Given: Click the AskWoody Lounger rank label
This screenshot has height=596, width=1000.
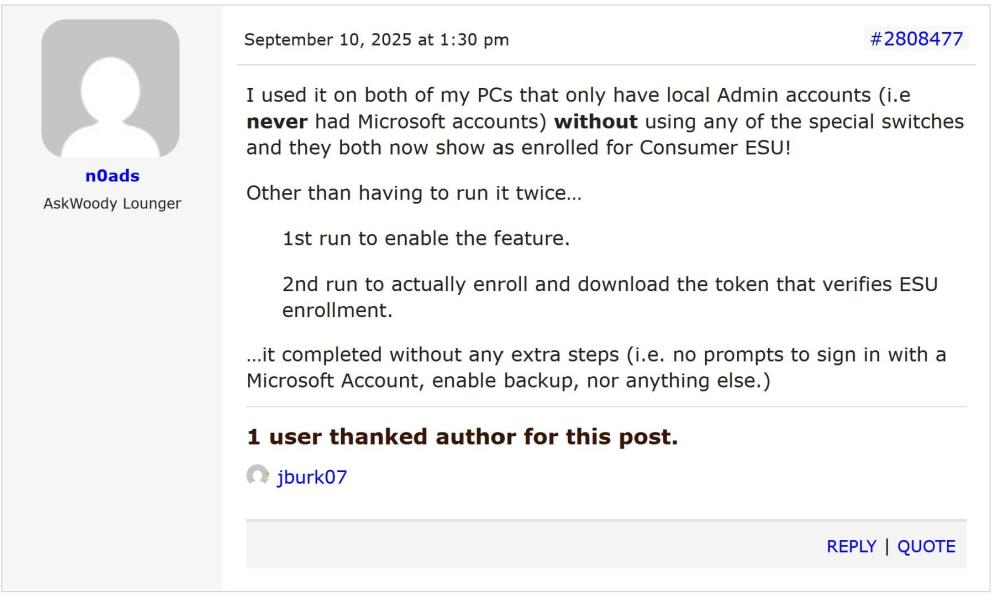Looking at the screenshot, I should [110, 203].
